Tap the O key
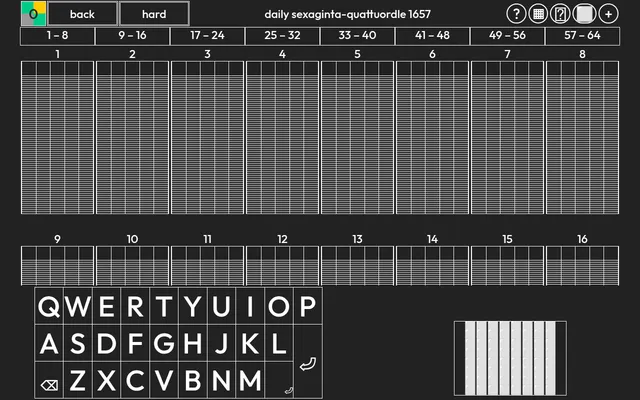Viewport: 640px width, 400px height. pyautogui.click(x=279, y=306)
